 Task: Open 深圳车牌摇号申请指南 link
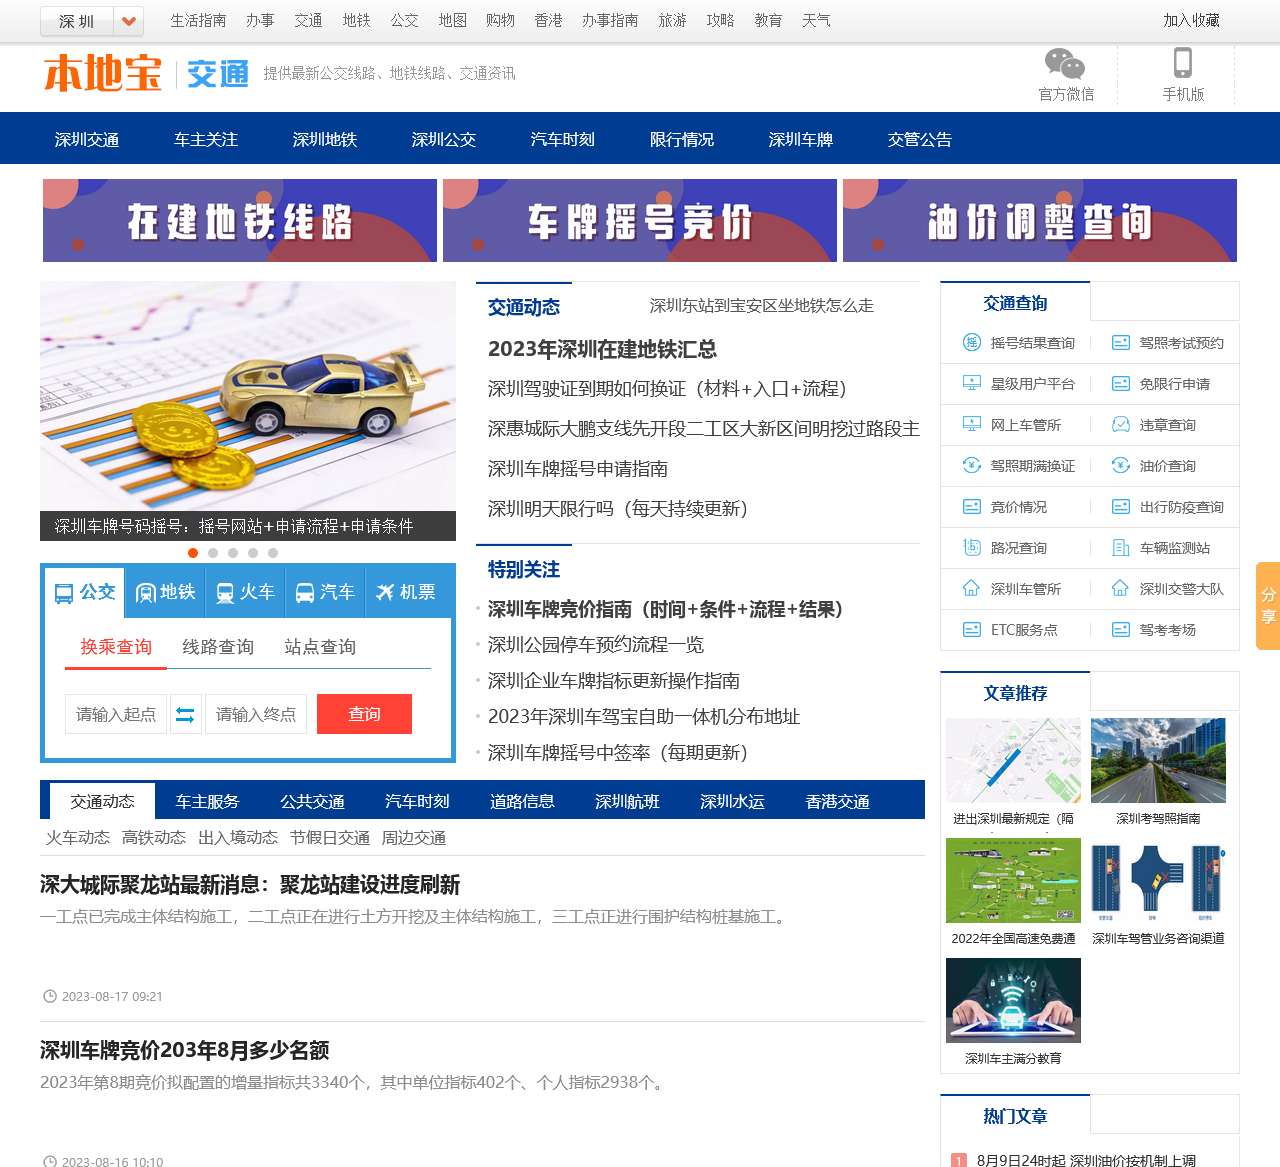pos(578,469)
